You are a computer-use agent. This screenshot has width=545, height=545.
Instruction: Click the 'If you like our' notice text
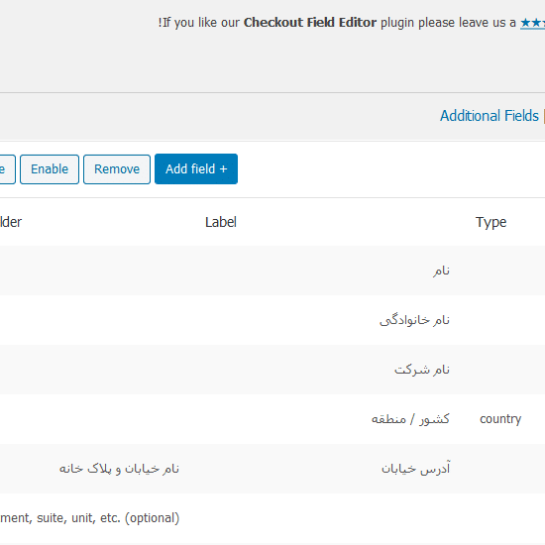pyautogui.click(x=201, y=23)
